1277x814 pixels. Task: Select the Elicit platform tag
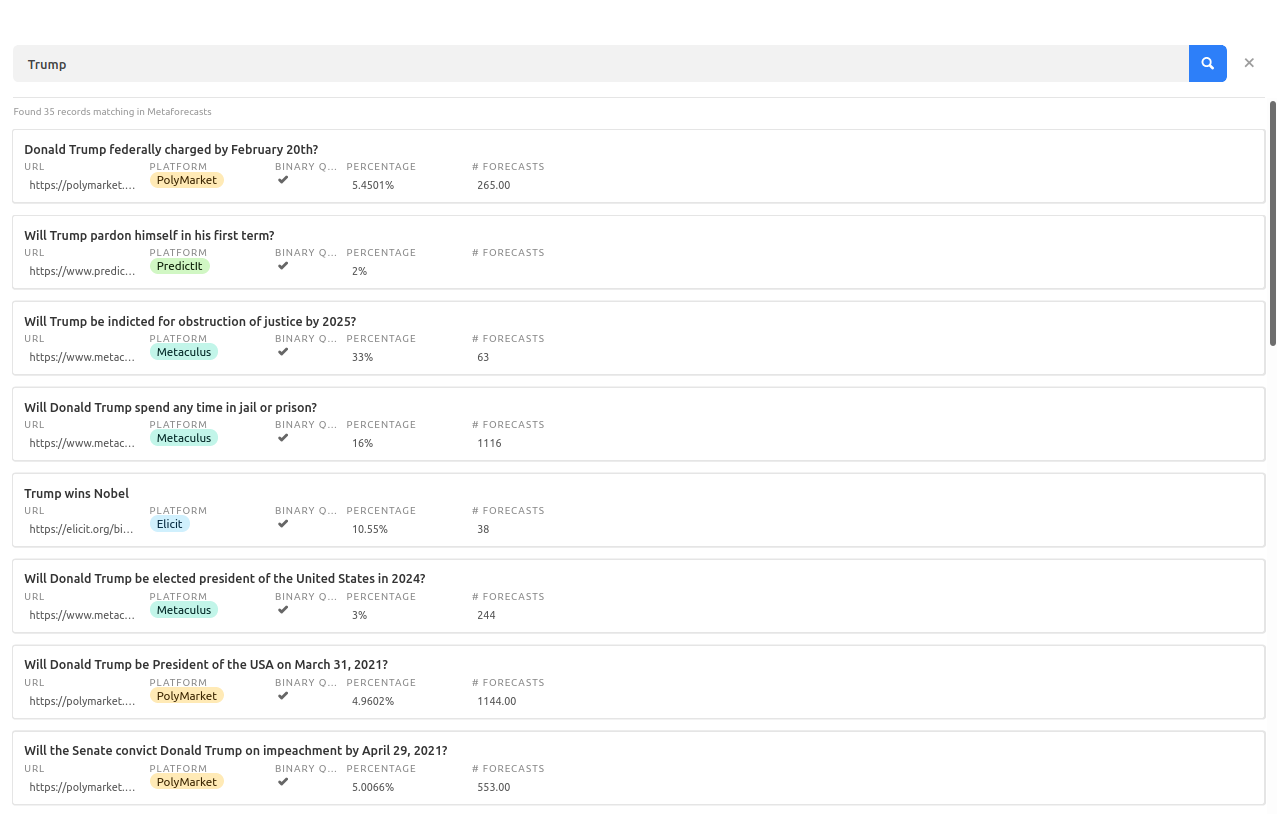[x=170, y=524]
